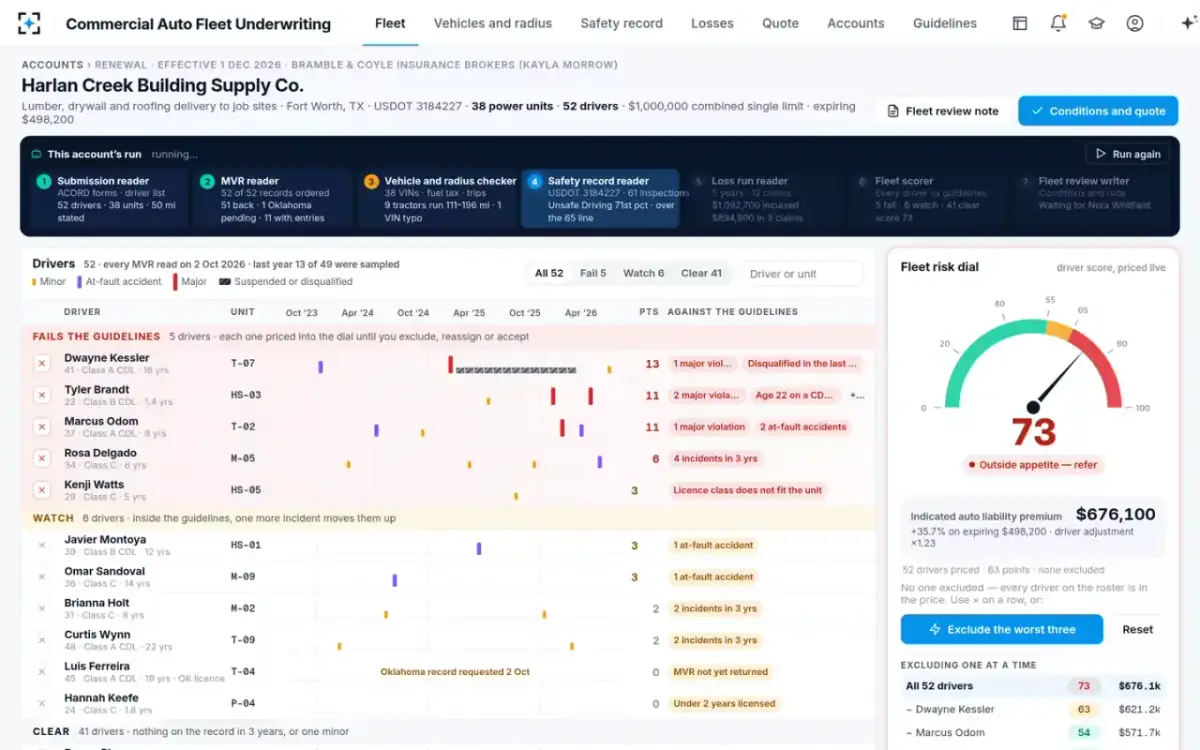Open step 2 MVR reader card
This screenshot has height=750, width=1200.
273,199
